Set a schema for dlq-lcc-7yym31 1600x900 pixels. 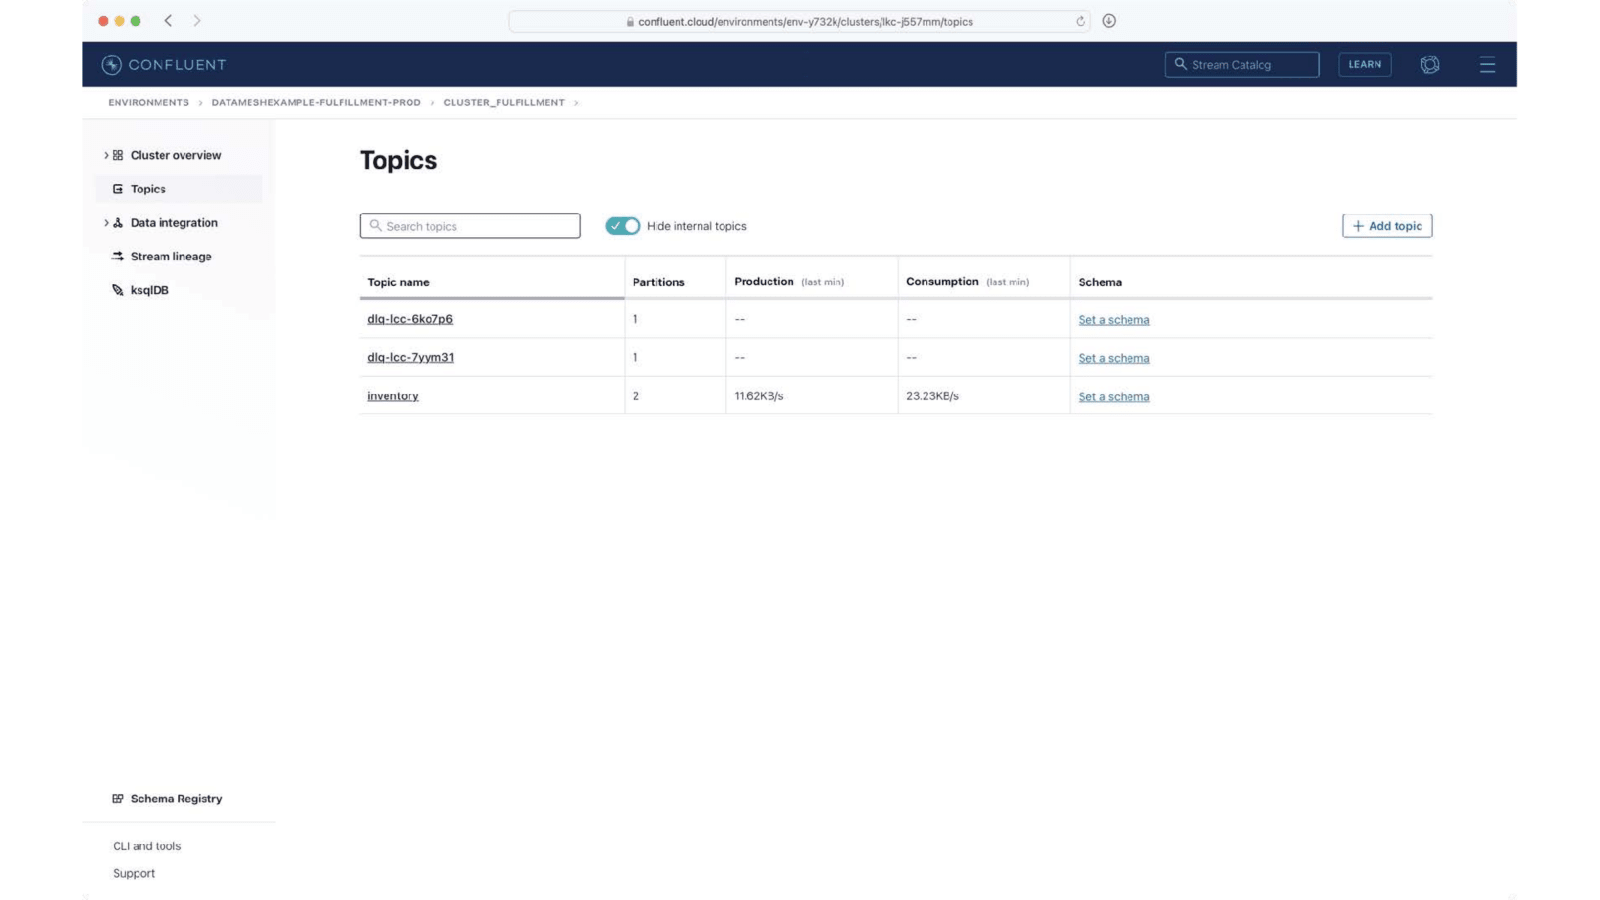tap(1114, 358)
